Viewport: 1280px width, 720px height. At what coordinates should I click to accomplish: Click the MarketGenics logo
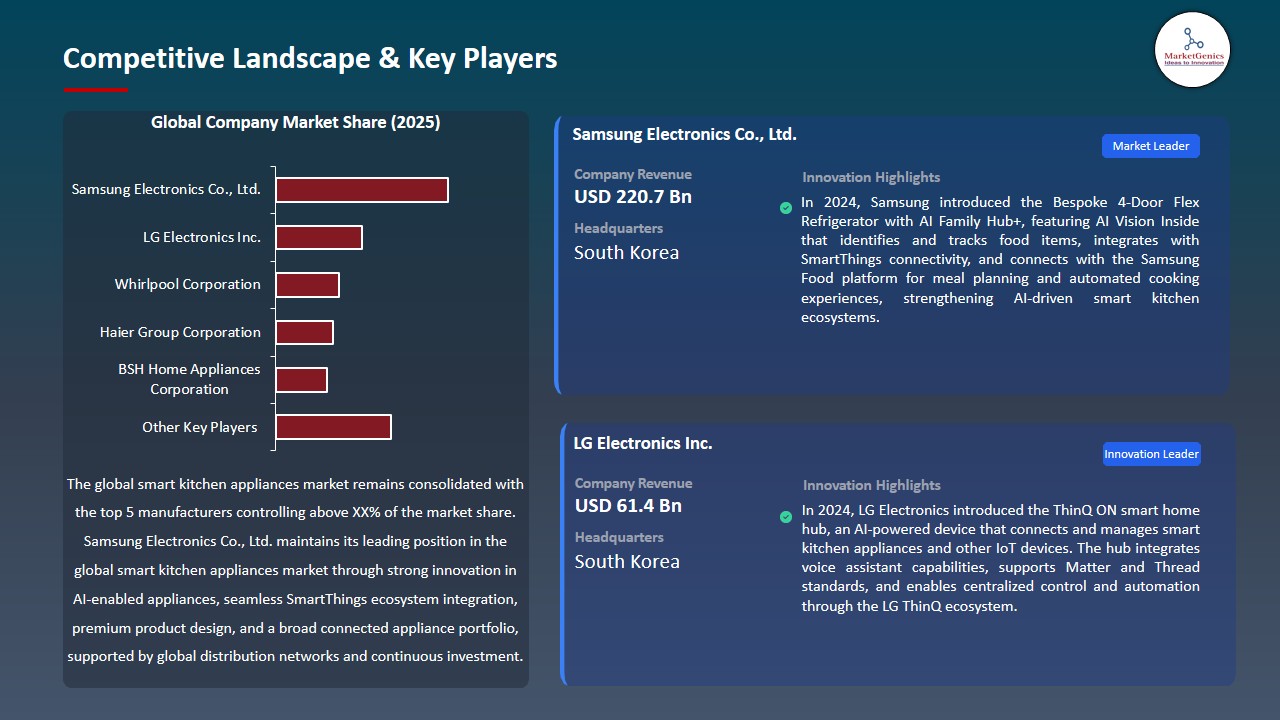pos(1192,49)
